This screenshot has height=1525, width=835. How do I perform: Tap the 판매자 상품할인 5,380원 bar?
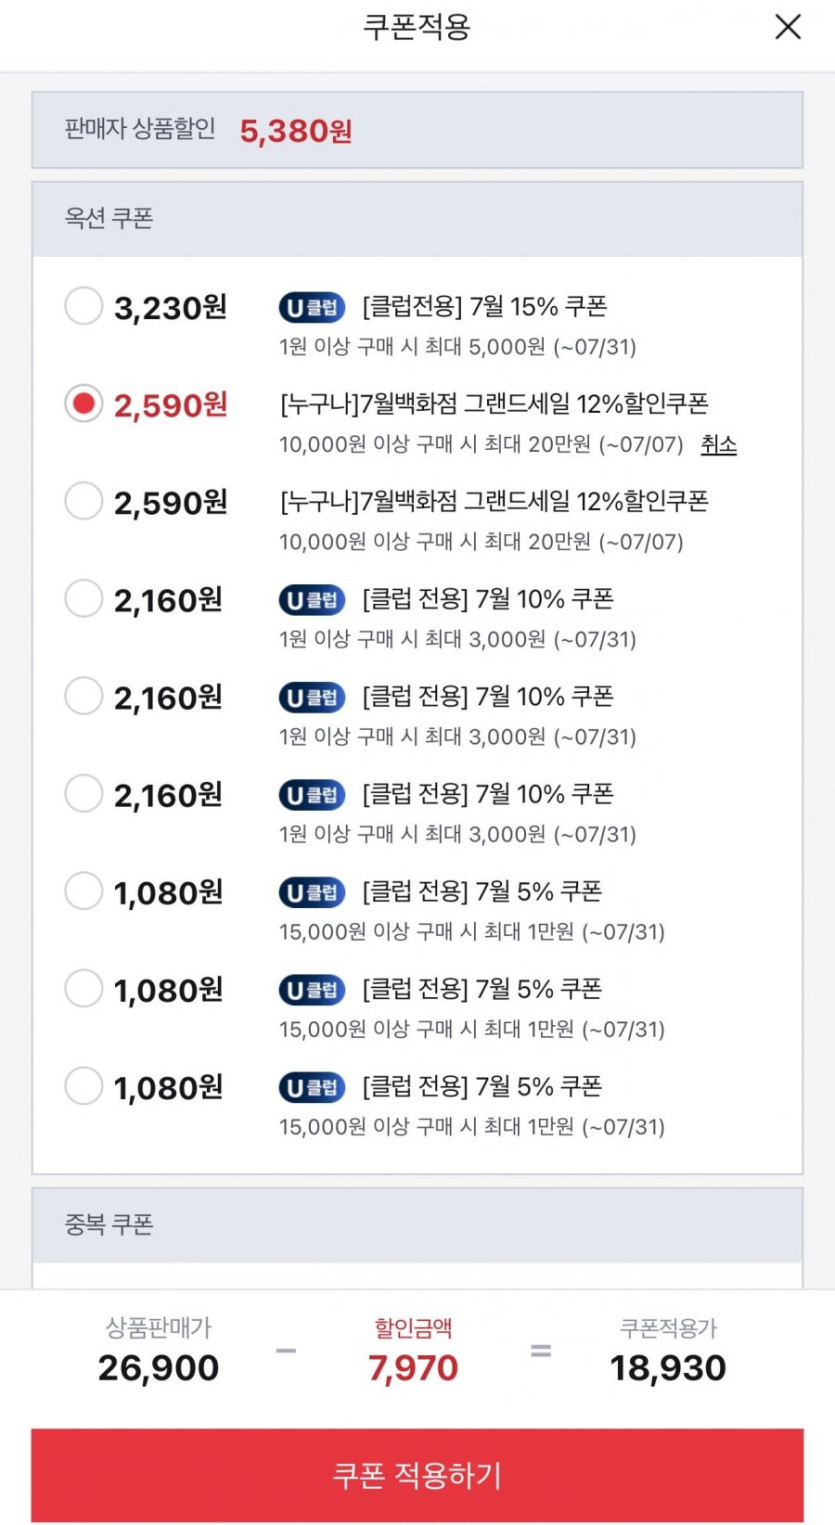[417, 130]
